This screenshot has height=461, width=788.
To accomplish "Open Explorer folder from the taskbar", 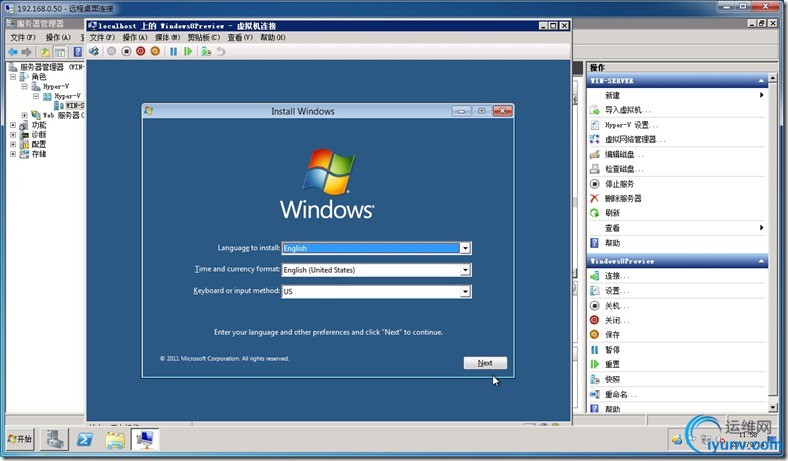I will click(115, 439).
